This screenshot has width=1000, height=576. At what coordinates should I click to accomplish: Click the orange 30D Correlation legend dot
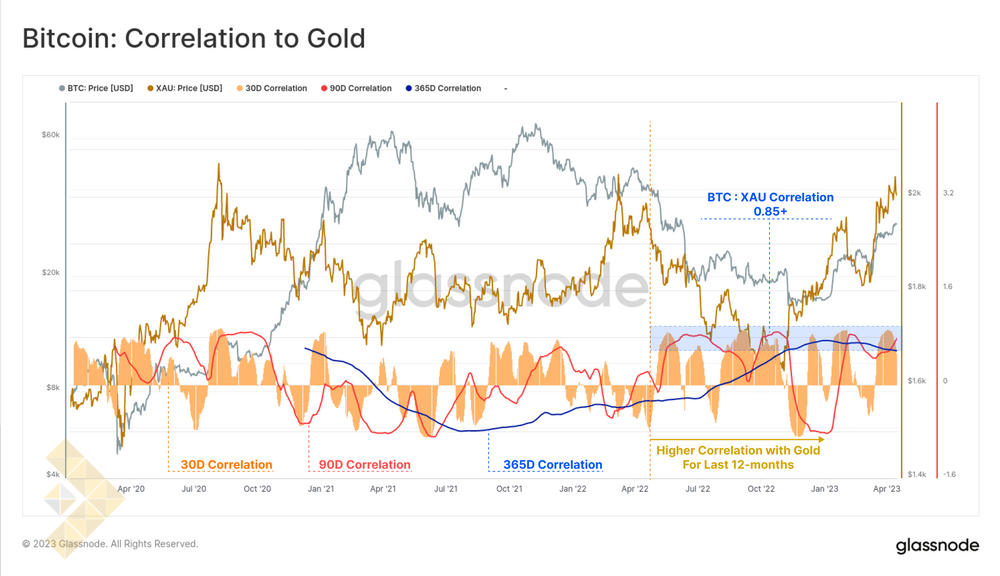tap(239, 89)
